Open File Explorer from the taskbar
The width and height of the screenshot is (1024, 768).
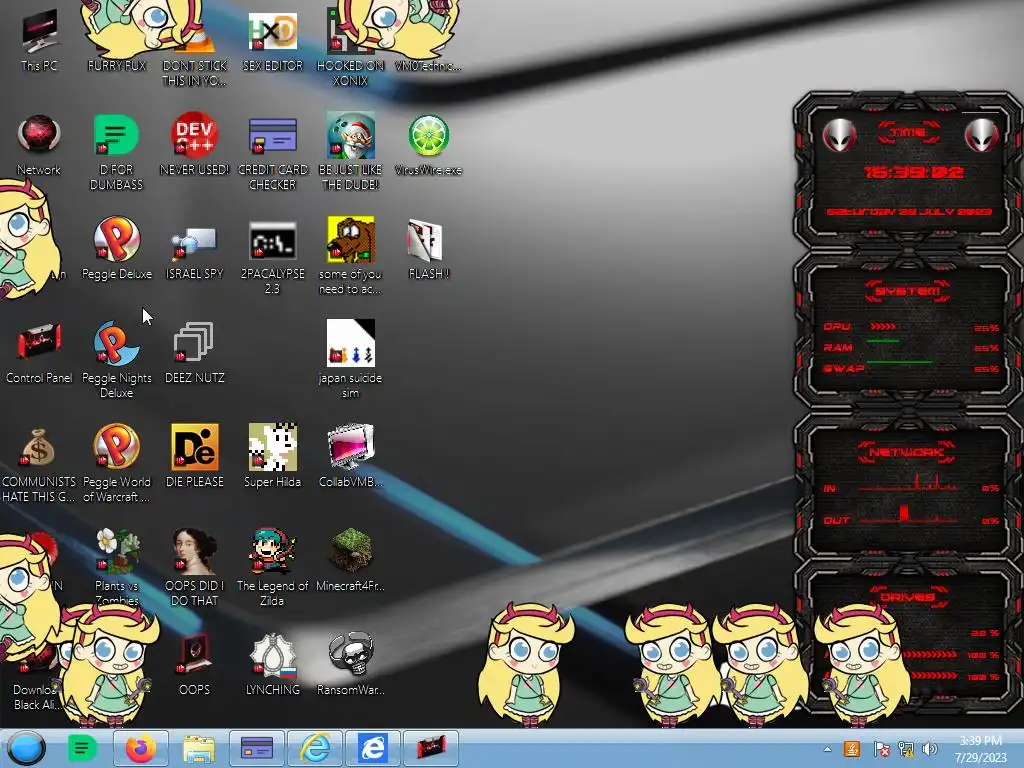tap(199, 748)
